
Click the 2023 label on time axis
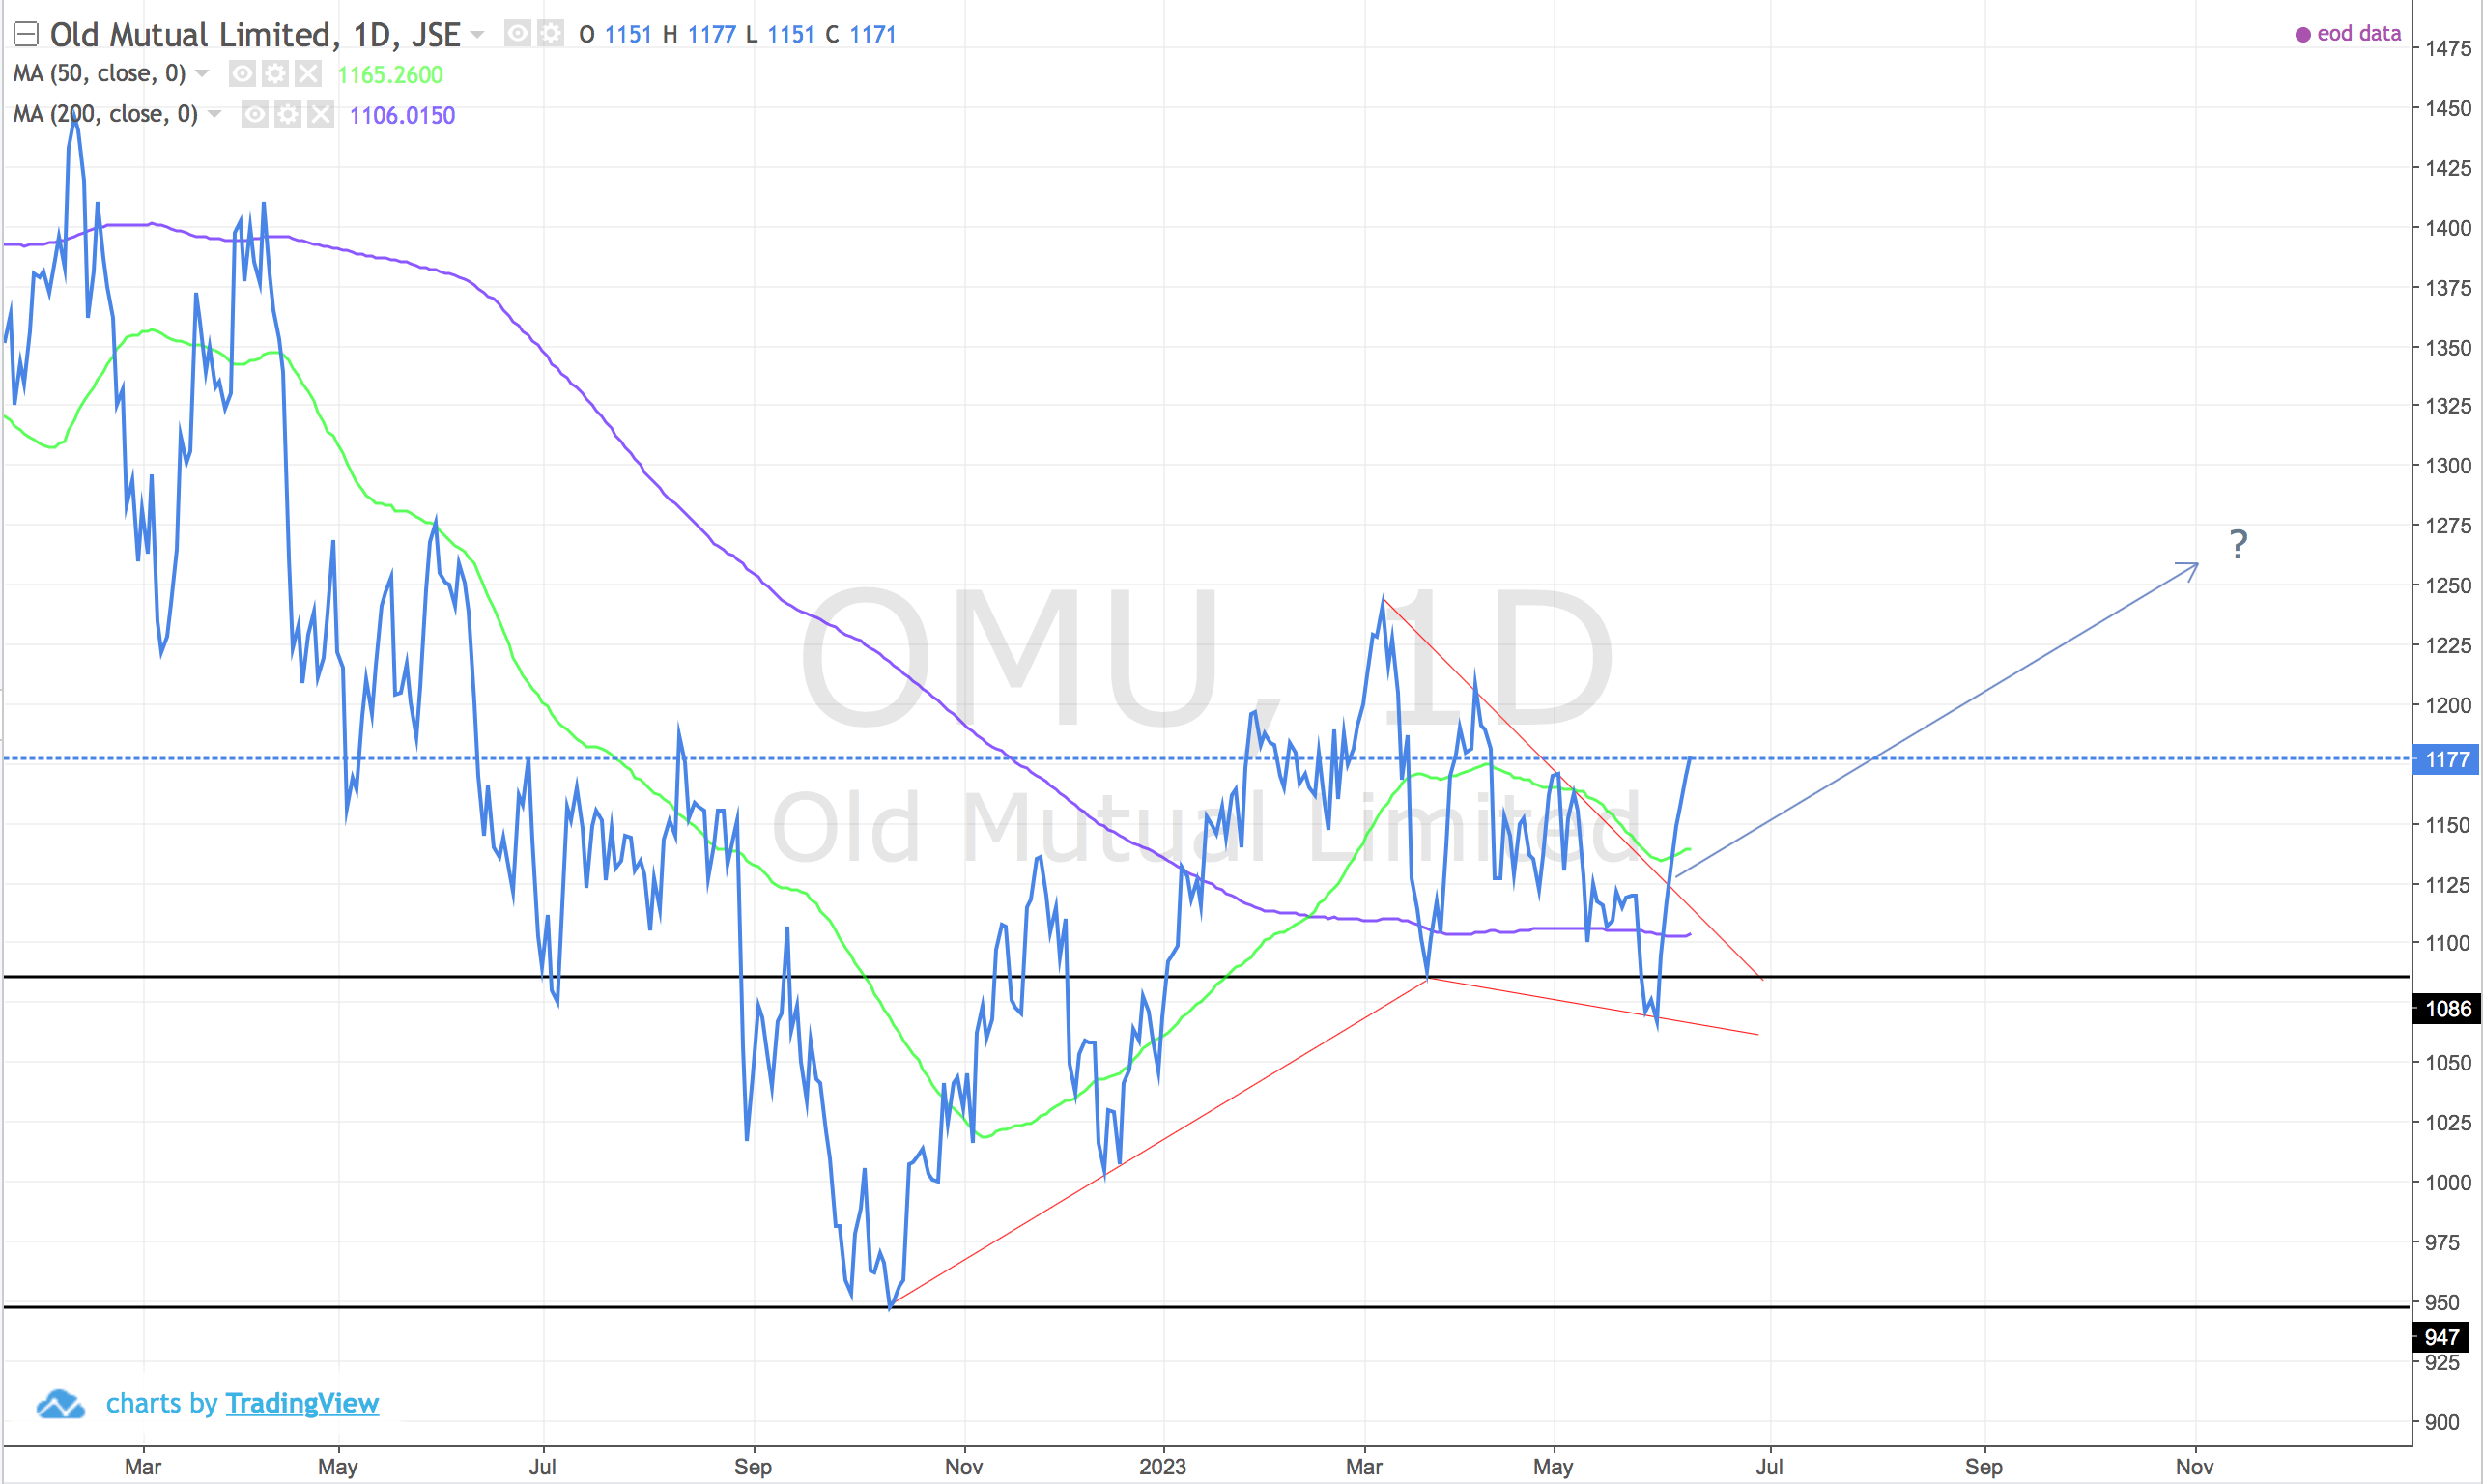(1163, 1467)
